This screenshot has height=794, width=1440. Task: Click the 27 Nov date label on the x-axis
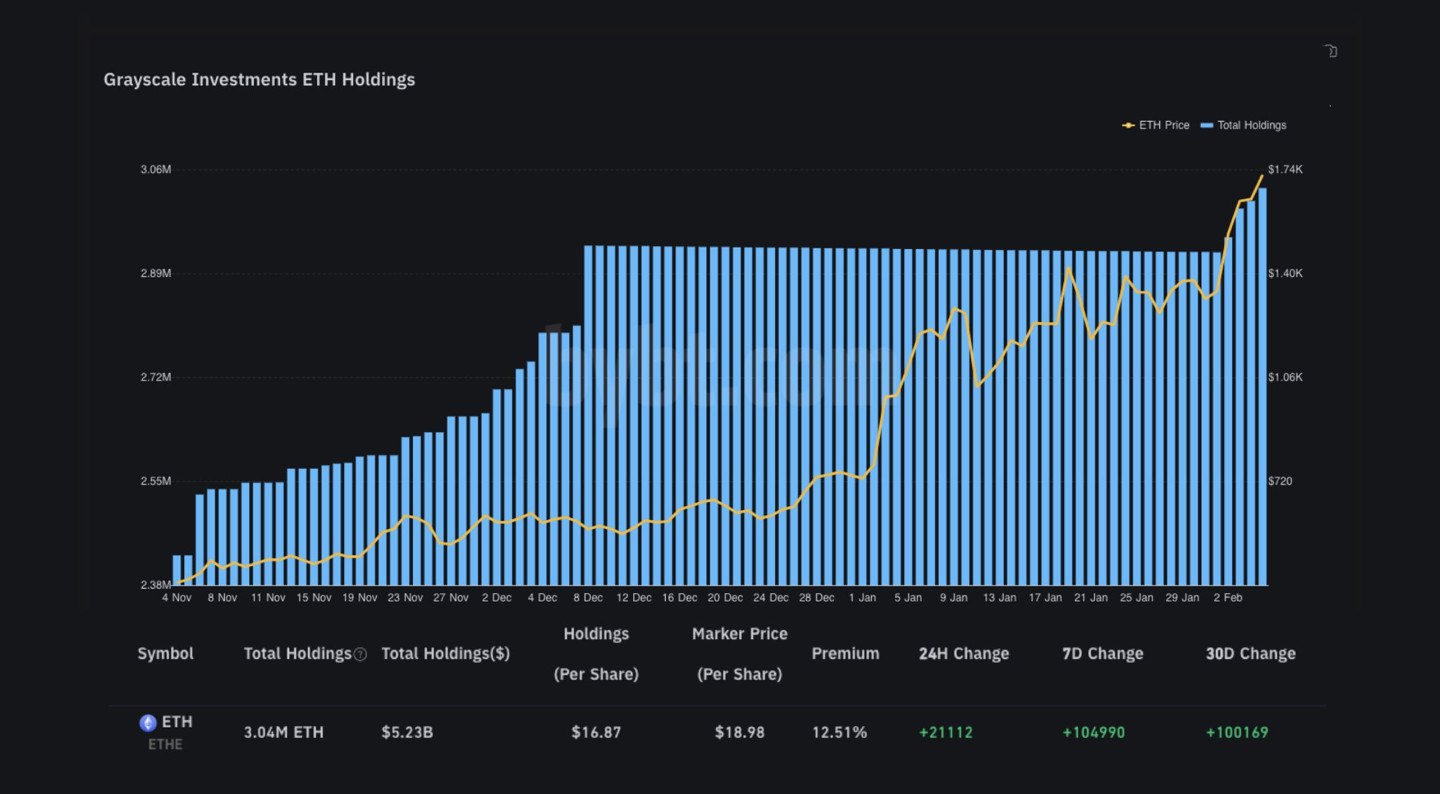(x=451, y=597)
